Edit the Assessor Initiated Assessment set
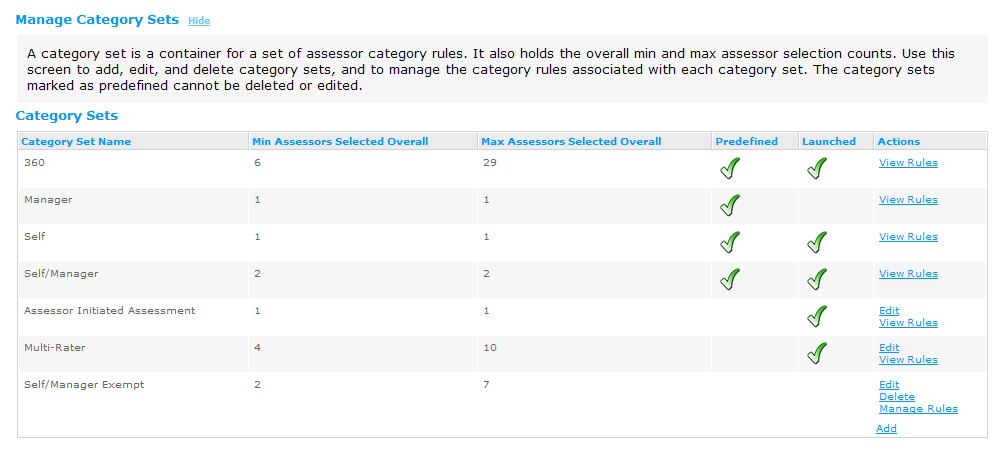1003x453 pixels. click(889, 310)
